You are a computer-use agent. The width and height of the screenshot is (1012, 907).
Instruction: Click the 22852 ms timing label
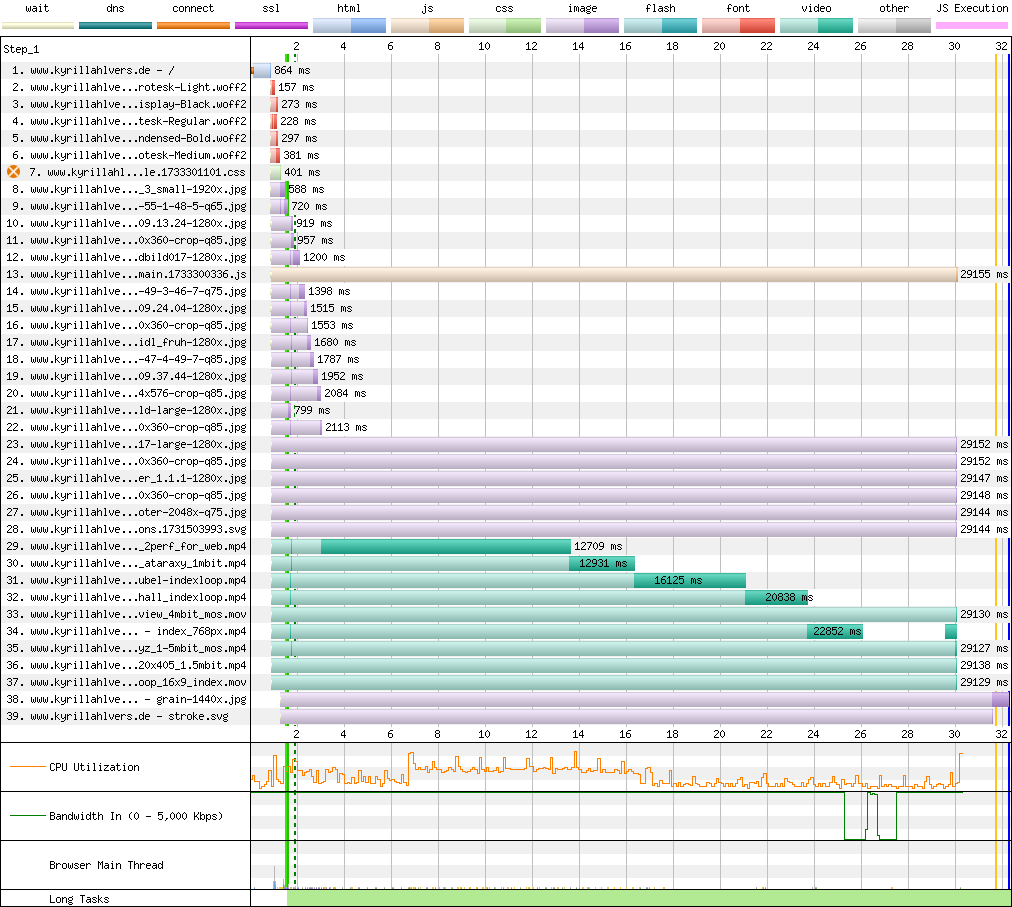[x=837, y=631]
